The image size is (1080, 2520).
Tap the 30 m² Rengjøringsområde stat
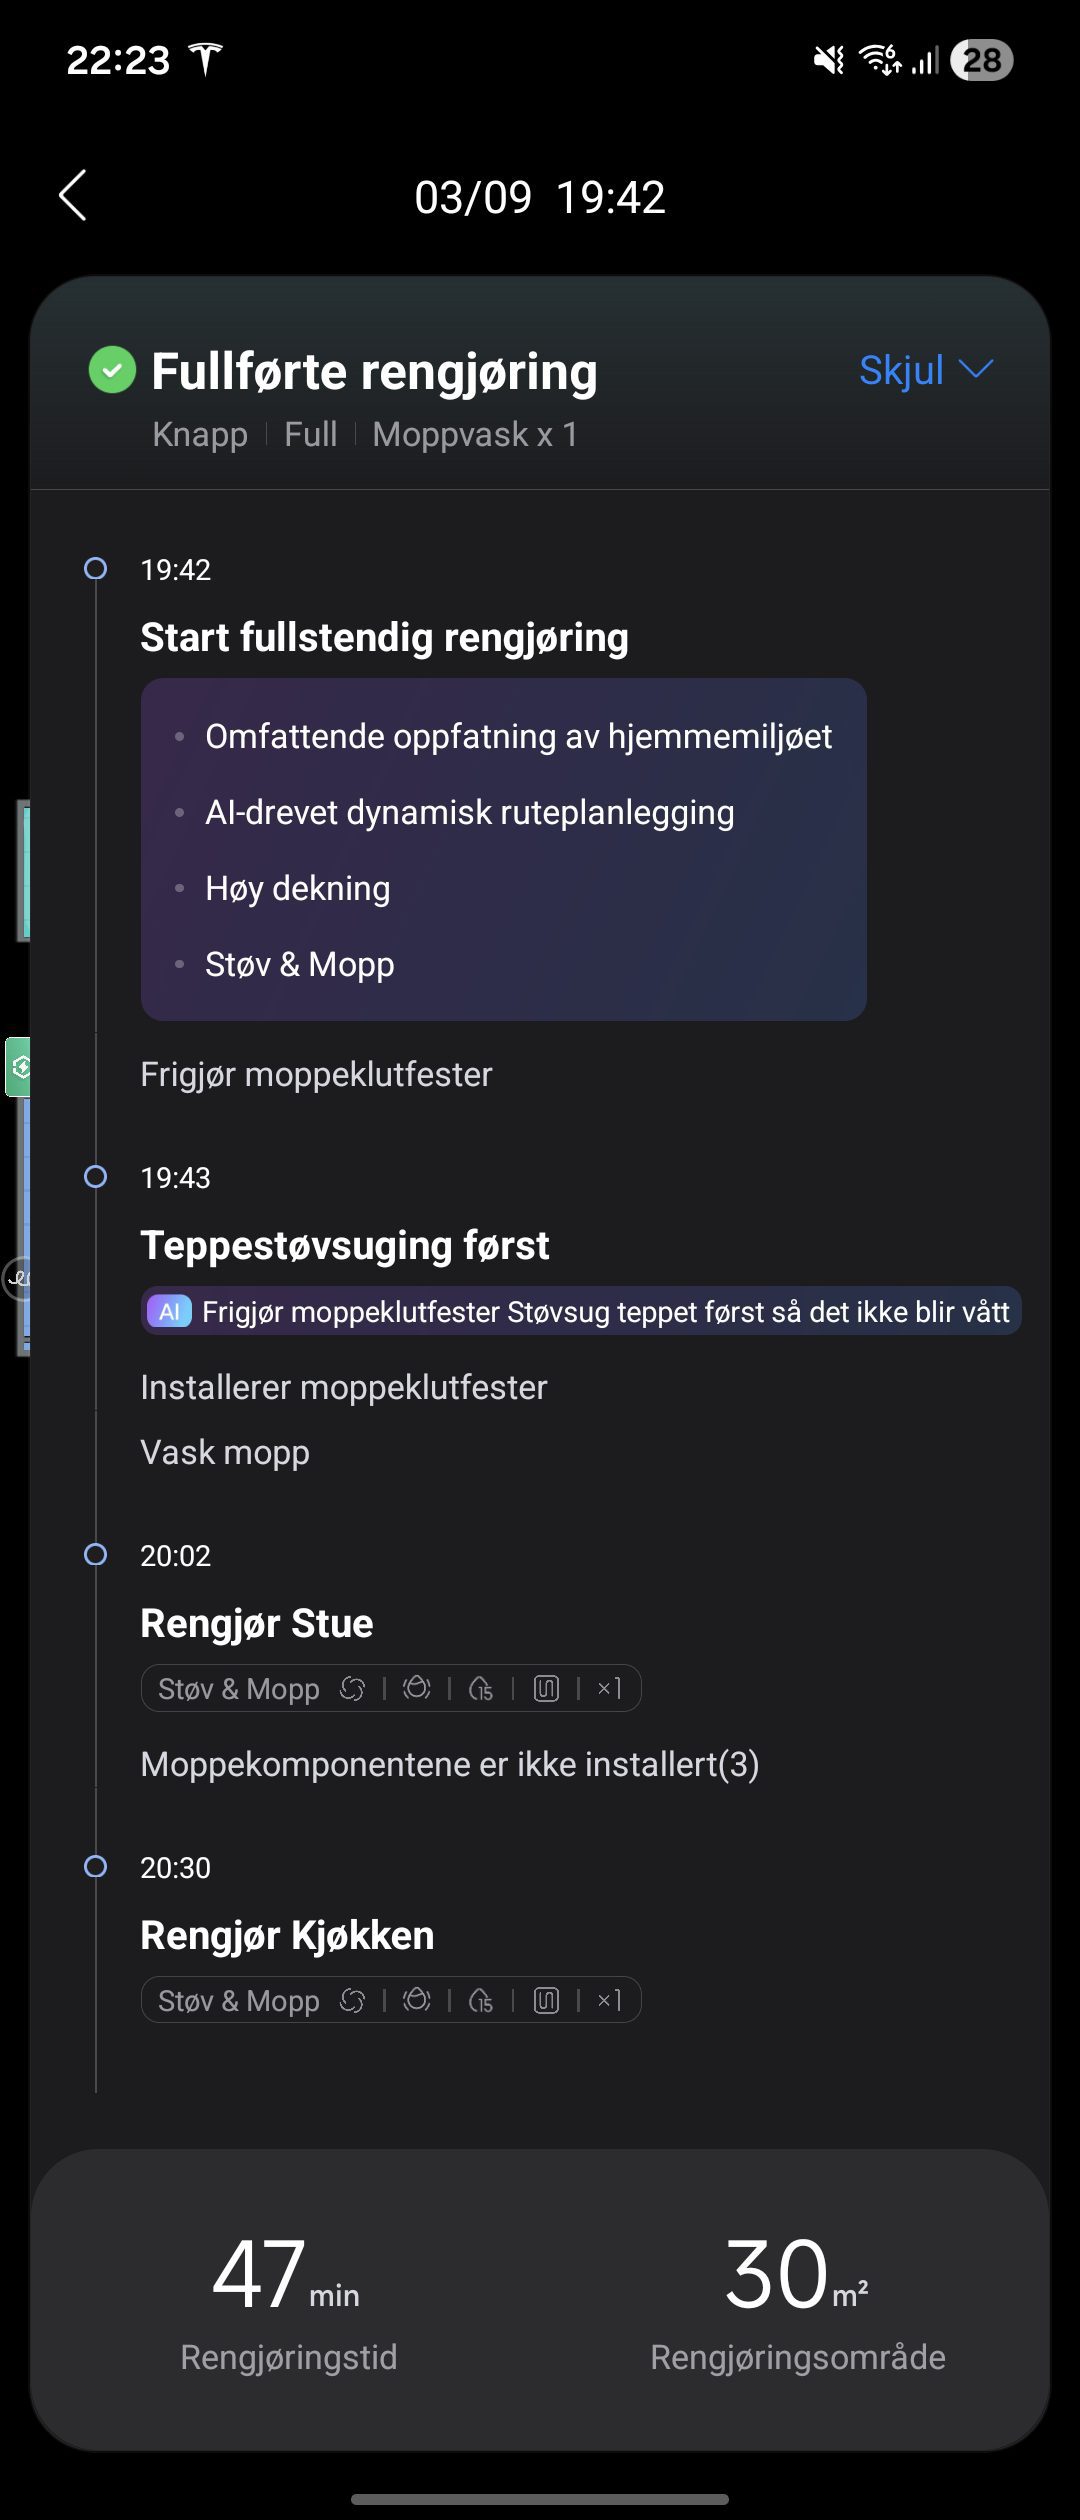coord(797,2300)
